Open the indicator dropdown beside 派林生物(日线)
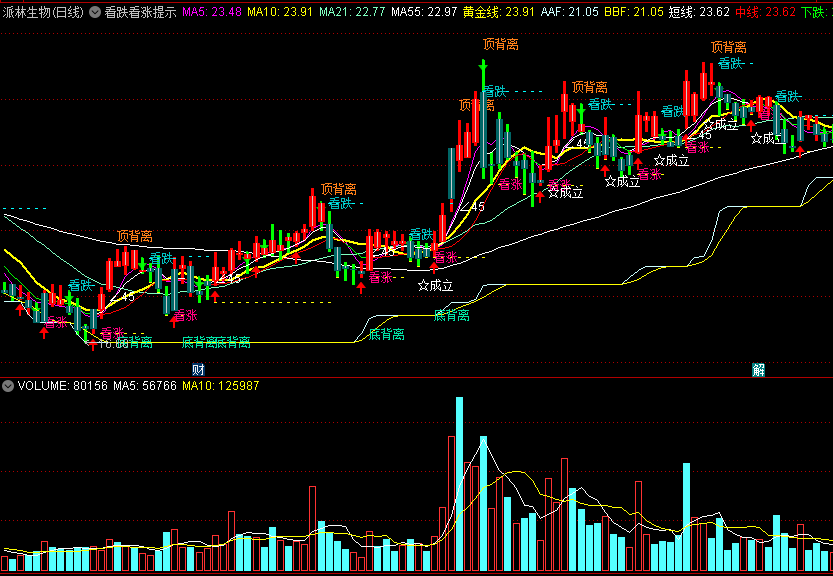Image resolution: width=833 pixels, height=576 pixels. click(x=95, y=12)
